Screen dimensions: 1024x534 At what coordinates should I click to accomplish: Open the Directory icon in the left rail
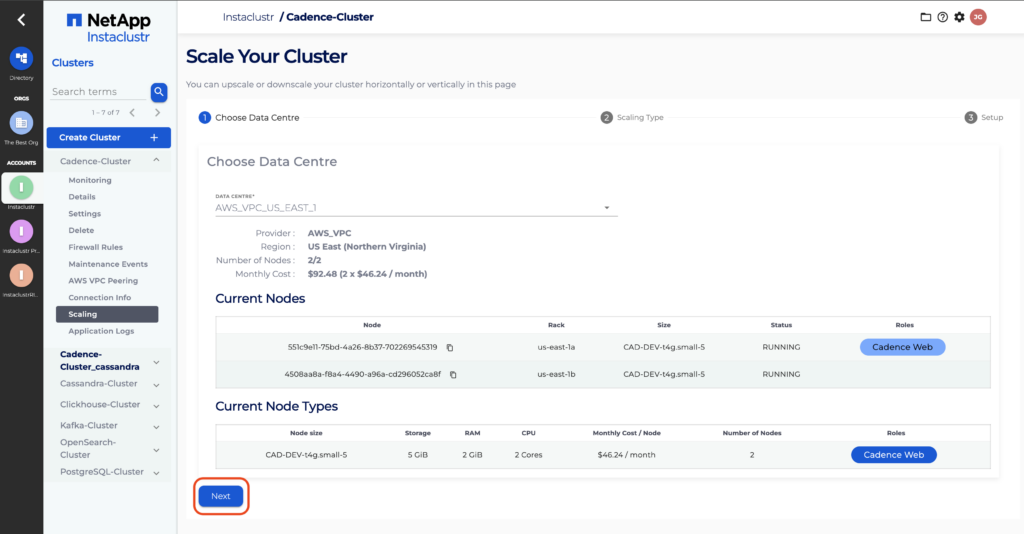(x=21, y=59)
